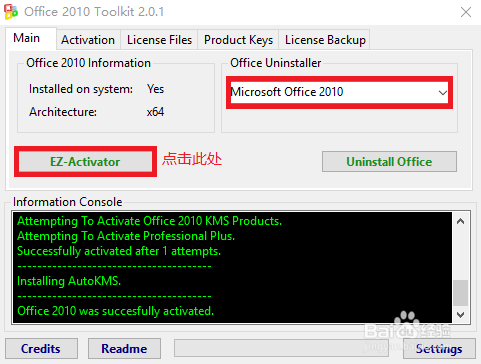
Task: Click the EZ-Activator button
Action: point(85,162)
